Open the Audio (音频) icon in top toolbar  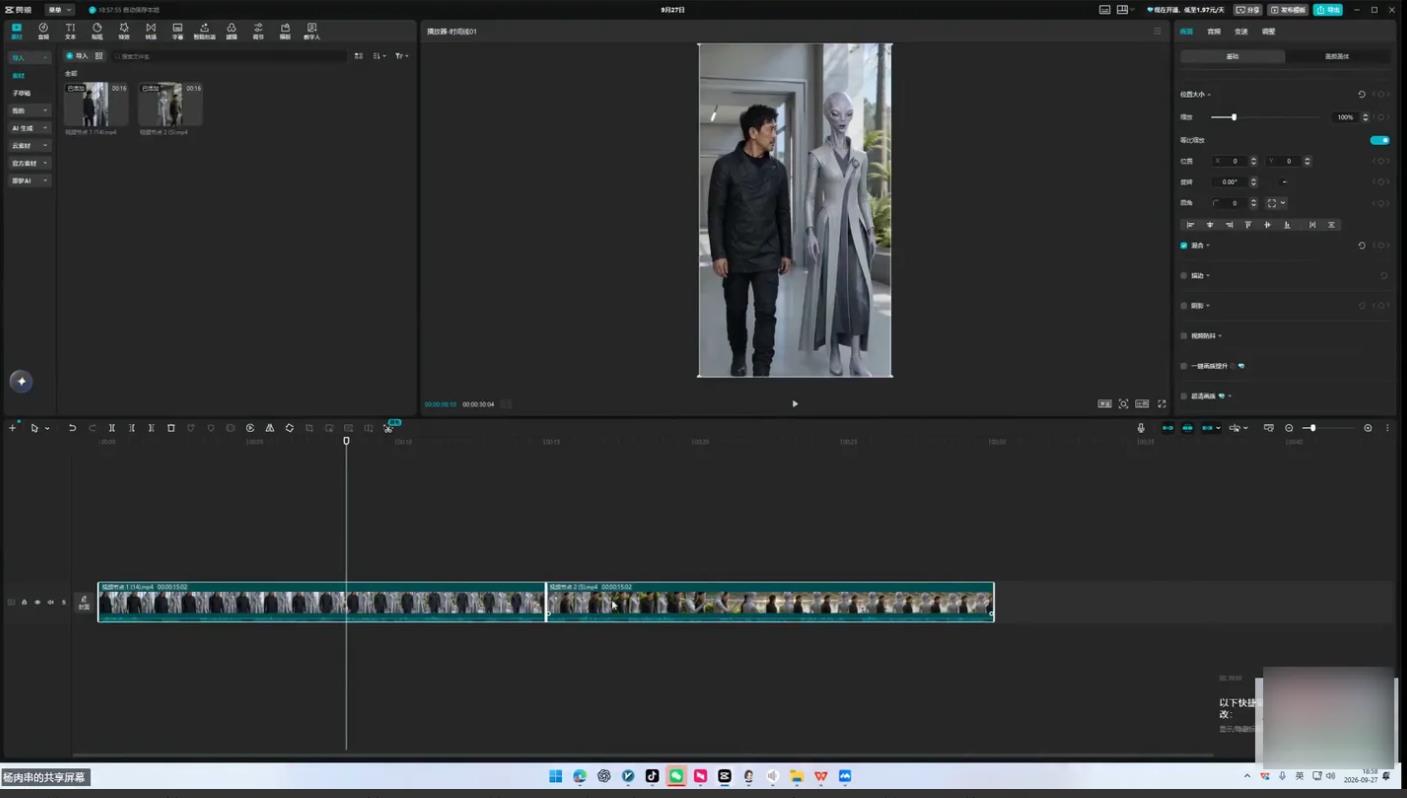43,31
